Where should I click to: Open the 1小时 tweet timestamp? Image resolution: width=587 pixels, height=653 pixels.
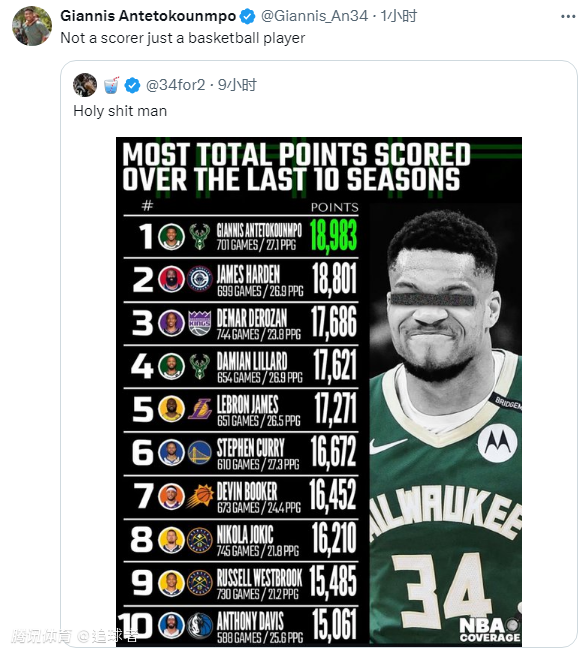click(399, 16)
